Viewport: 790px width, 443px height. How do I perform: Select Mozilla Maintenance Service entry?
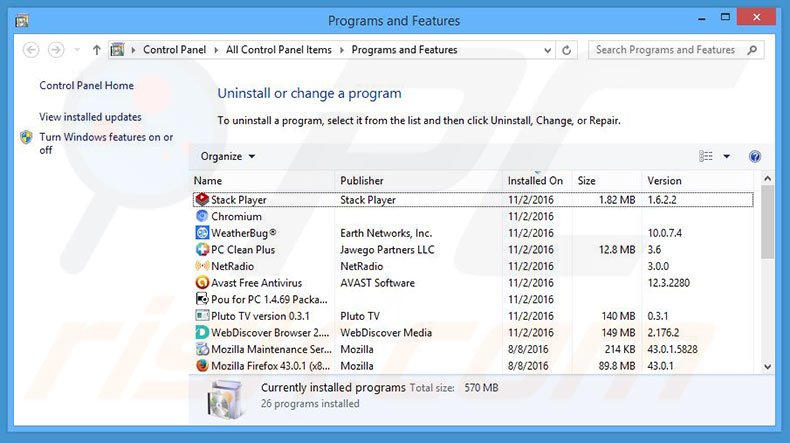coord(271,350)
